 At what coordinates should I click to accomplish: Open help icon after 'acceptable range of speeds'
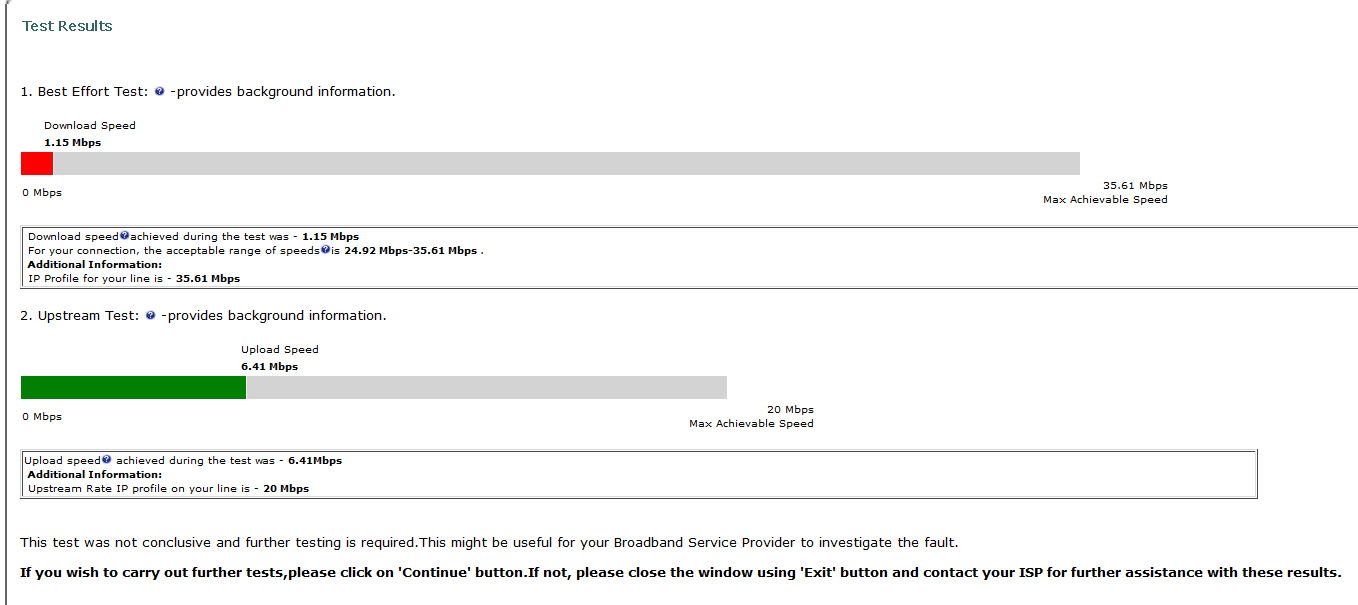(326, 250)
